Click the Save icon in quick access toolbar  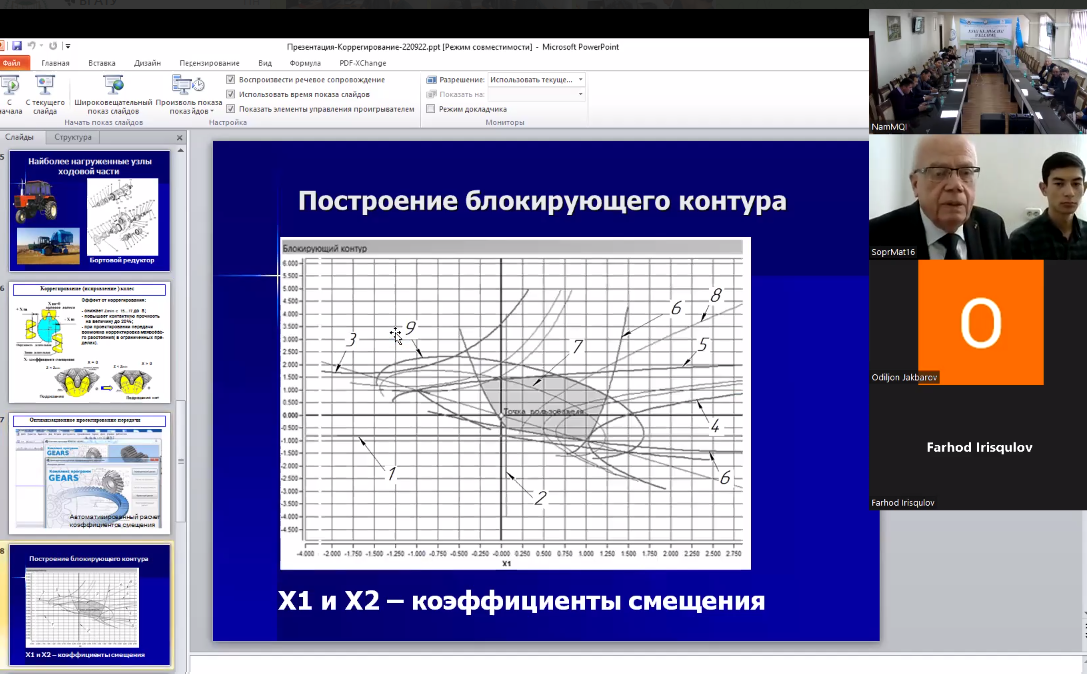click(17, 46)
